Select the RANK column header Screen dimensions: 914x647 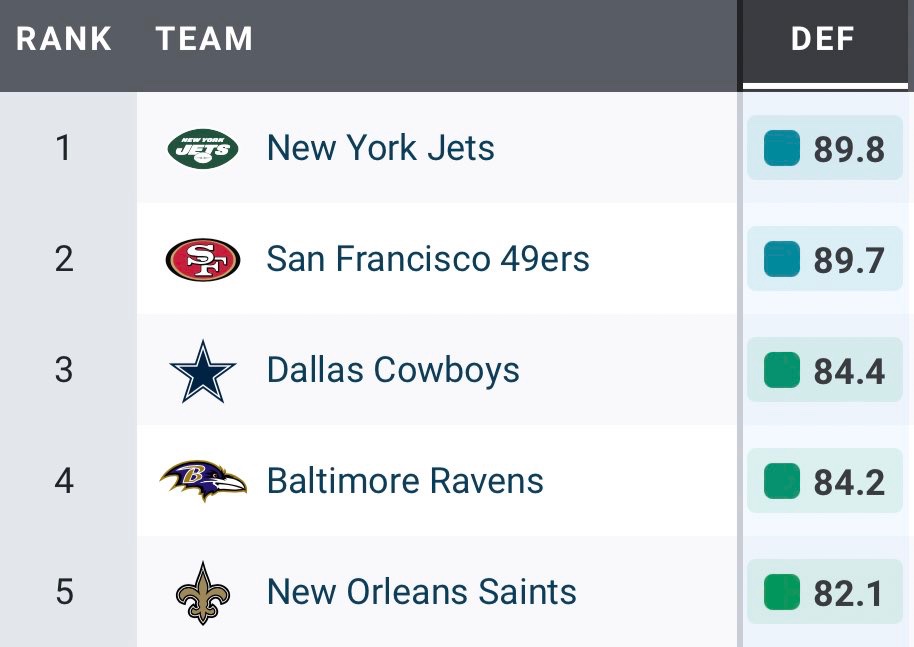pos(64,39)
